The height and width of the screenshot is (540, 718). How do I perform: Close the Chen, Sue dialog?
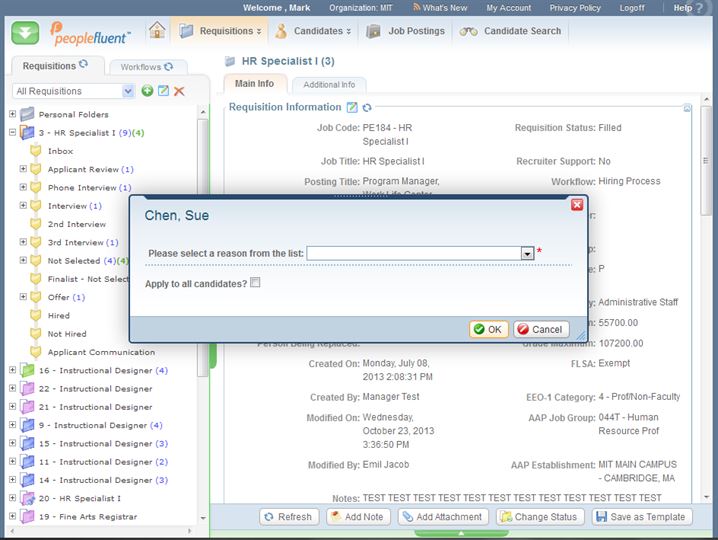(576, 205)
